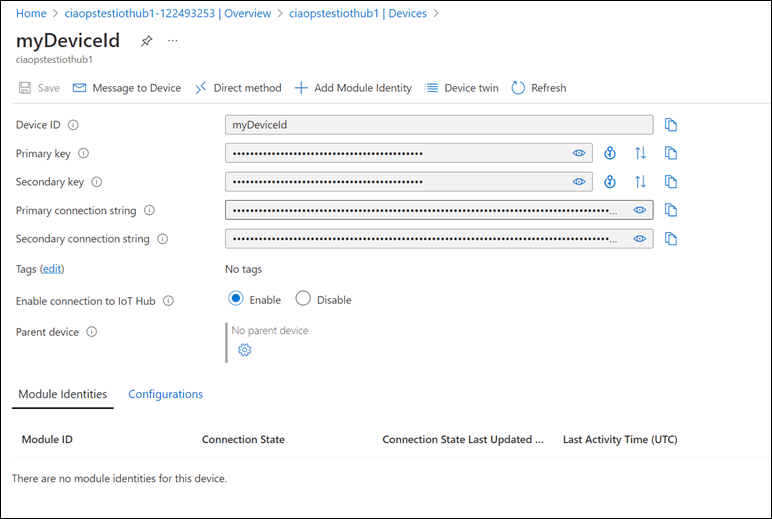Switch to the Configurations tab
The width and height of the screenshot is (772, 519).
coord(165,394)
